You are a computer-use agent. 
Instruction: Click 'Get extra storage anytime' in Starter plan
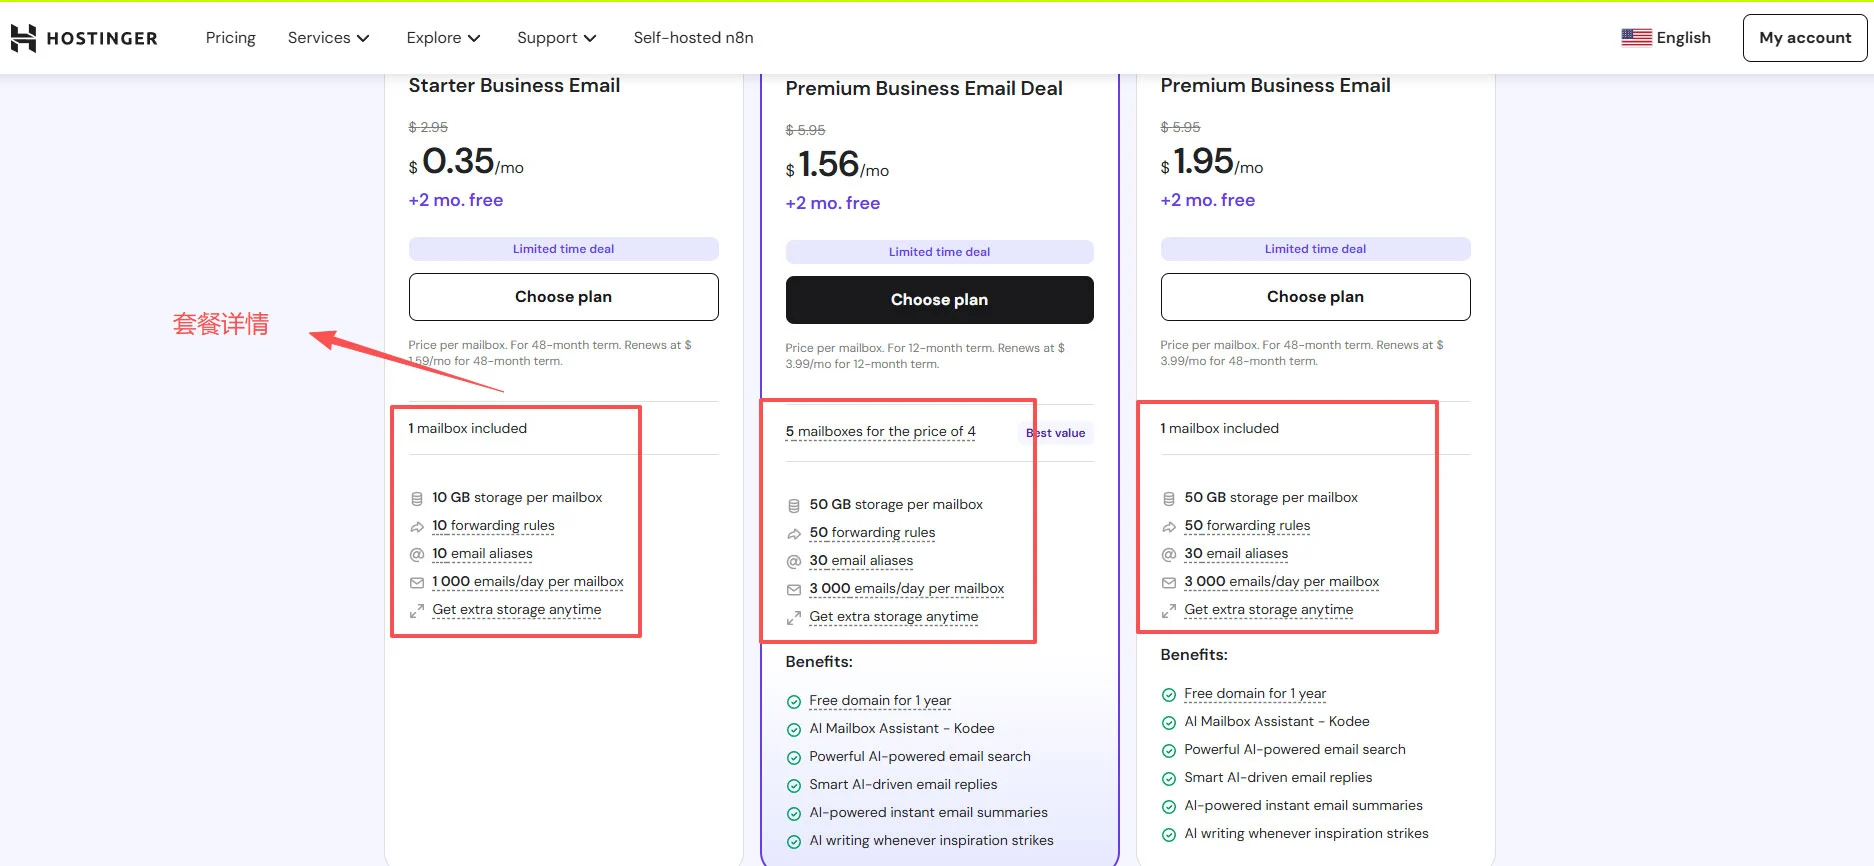pos(517,610)
